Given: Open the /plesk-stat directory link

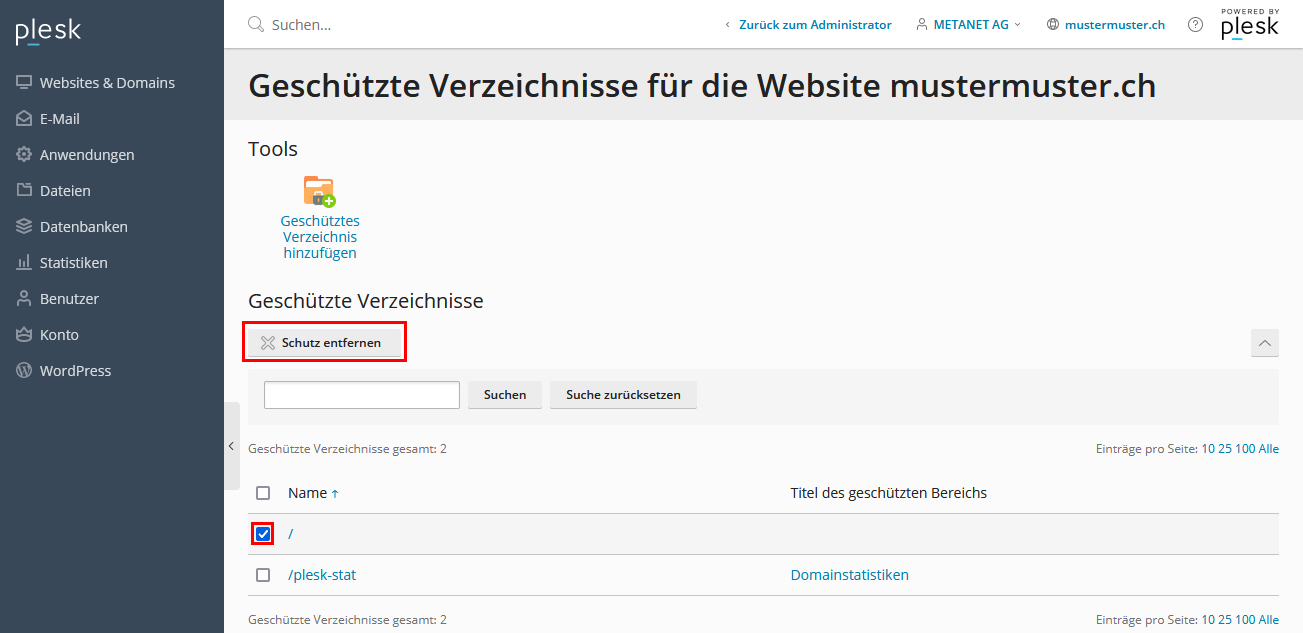Looking at the screenshot, I should coord(322,575).
